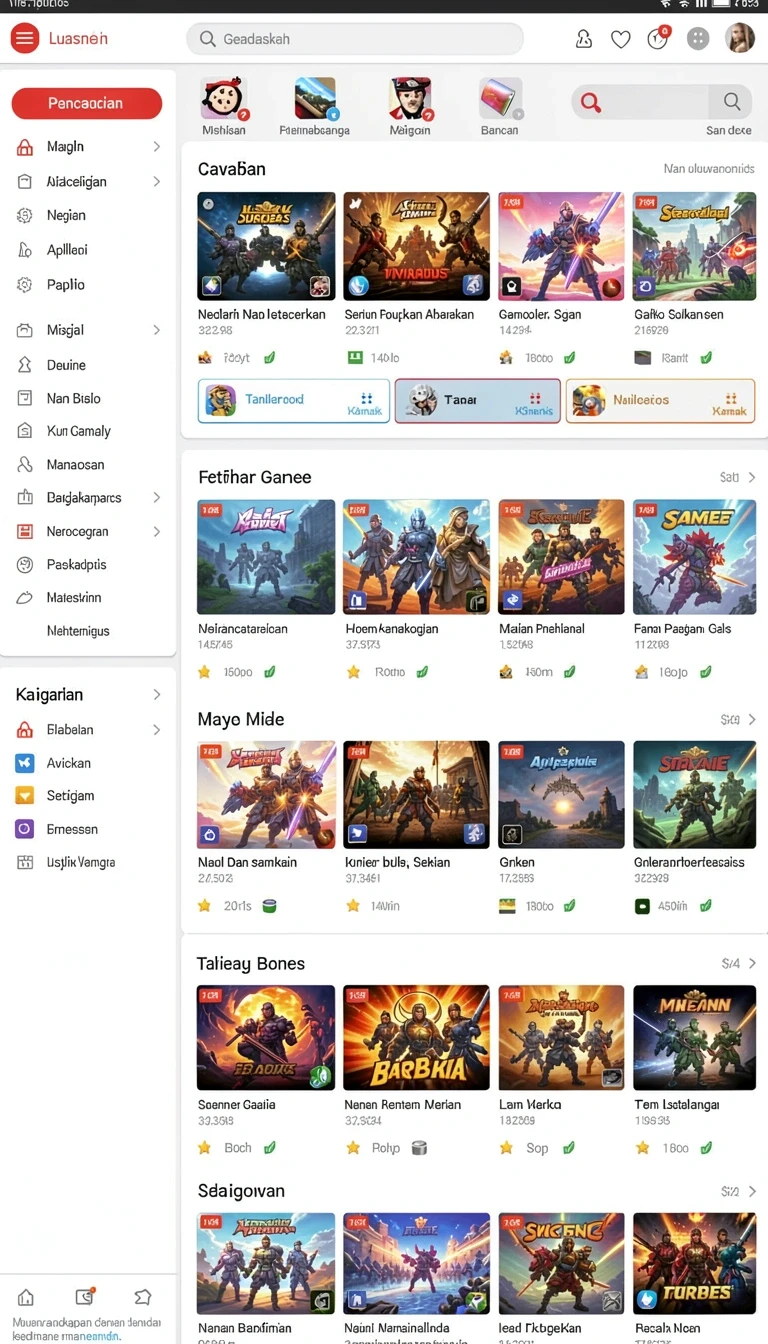Open Gamooler. Sgan game thumbnail

(x=561, y=246)
